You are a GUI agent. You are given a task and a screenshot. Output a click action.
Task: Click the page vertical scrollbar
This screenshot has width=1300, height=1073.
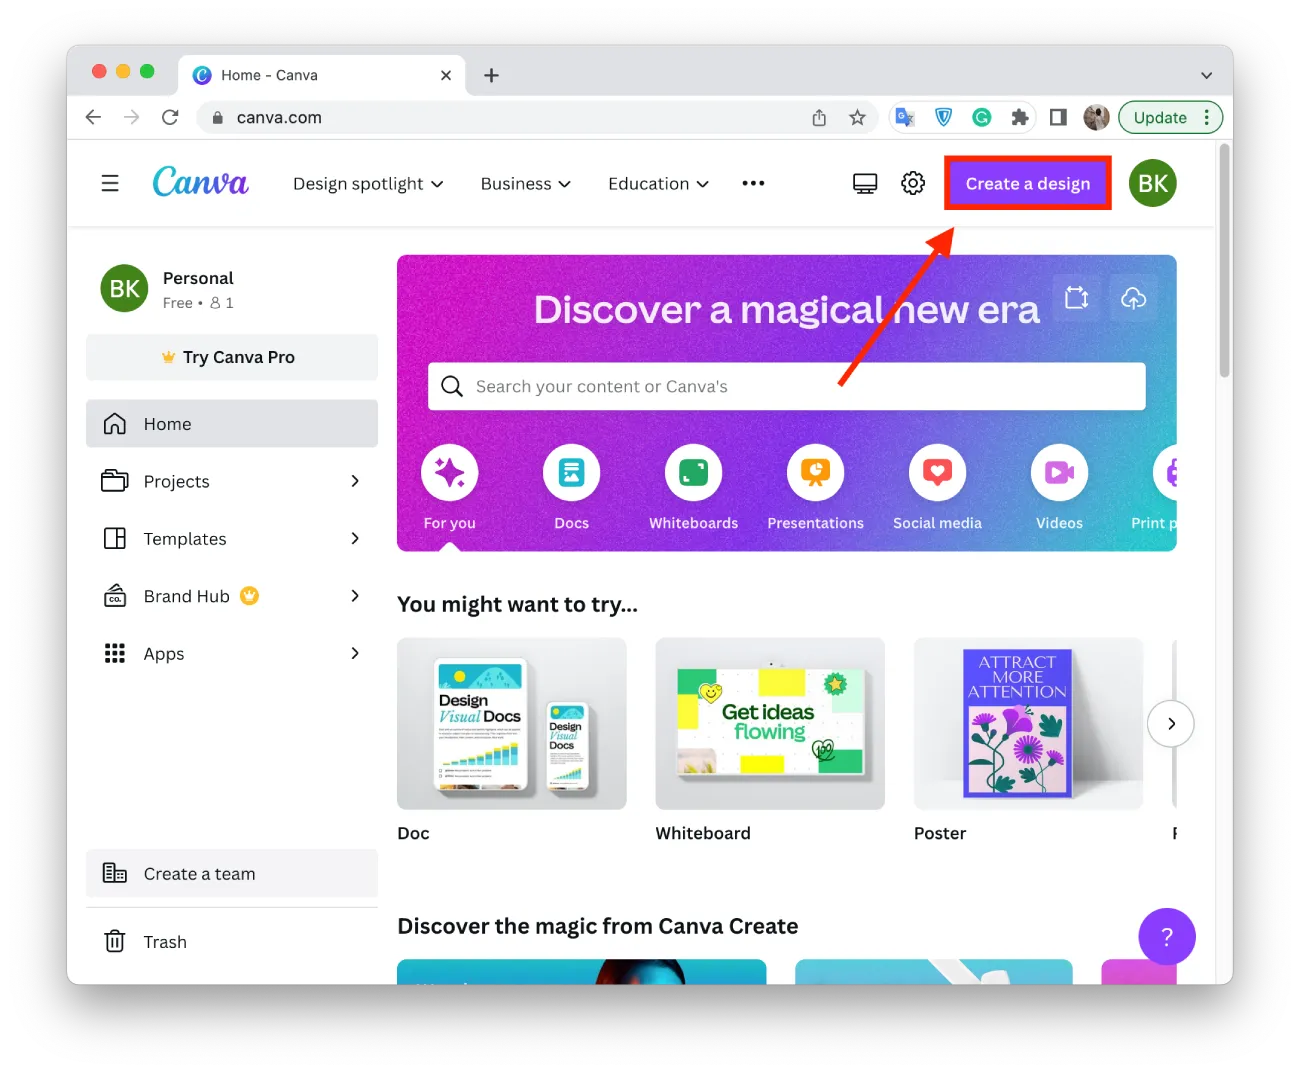coord(1224,260)
